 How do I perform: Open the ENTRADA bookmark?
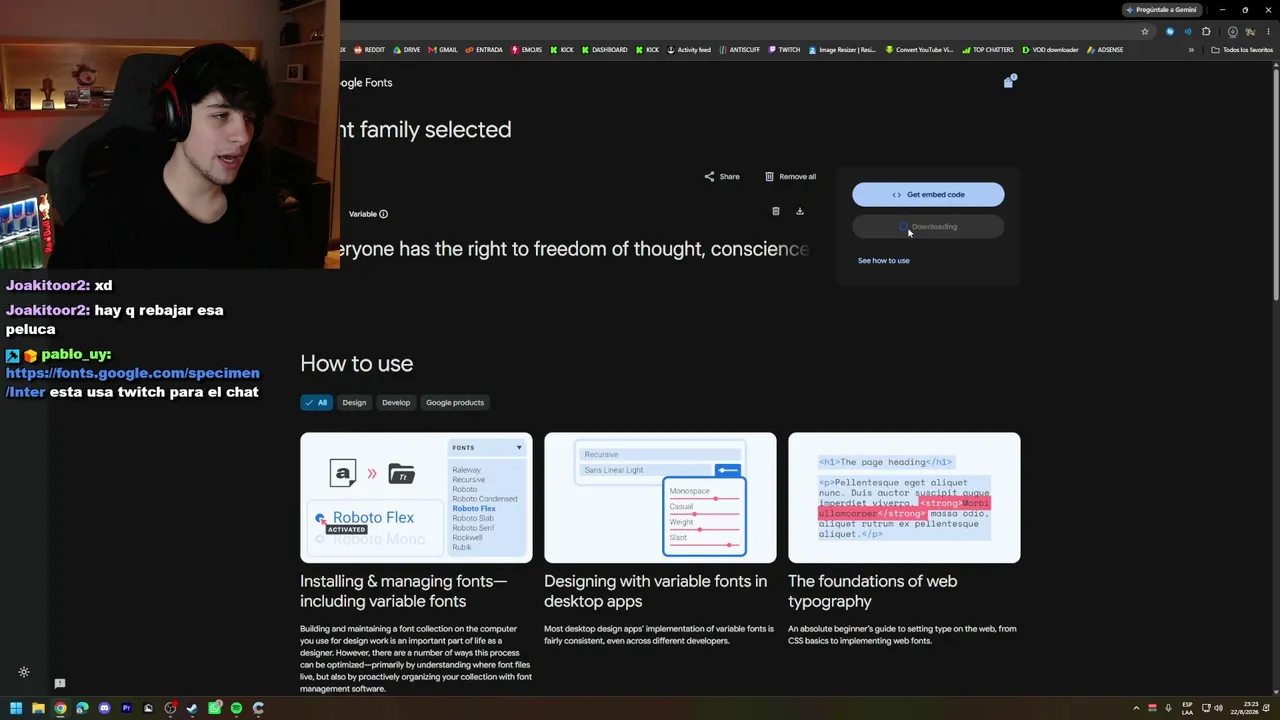[x=484, y=50]
